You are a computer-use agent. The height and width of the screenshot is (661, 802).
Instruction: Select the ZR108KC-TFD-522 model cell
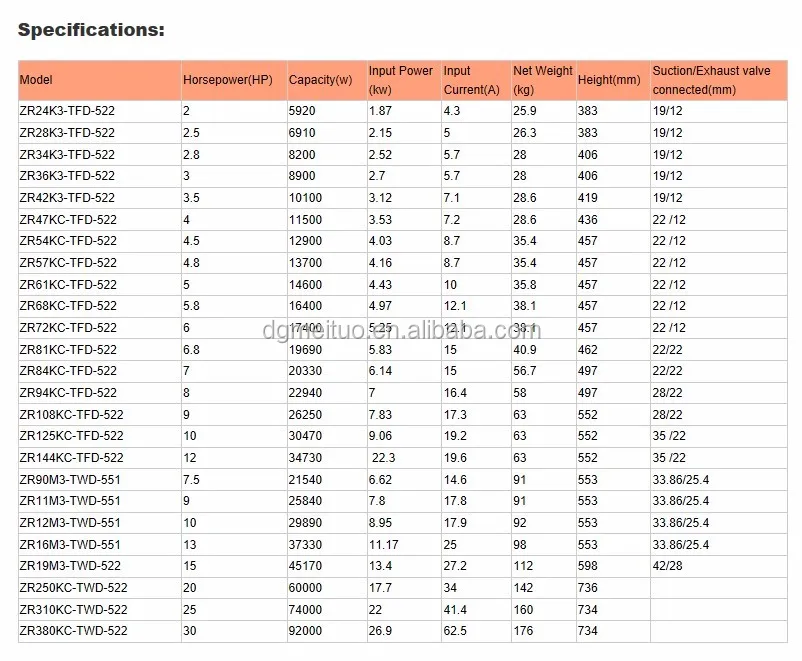(x=74, y=414)
